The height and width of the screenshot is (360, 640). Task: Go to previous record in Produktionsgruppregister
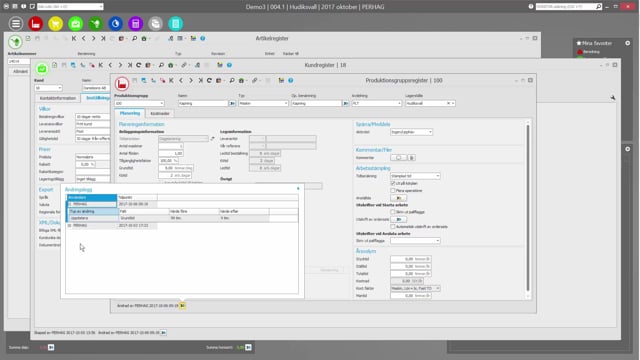pos(181,80)
